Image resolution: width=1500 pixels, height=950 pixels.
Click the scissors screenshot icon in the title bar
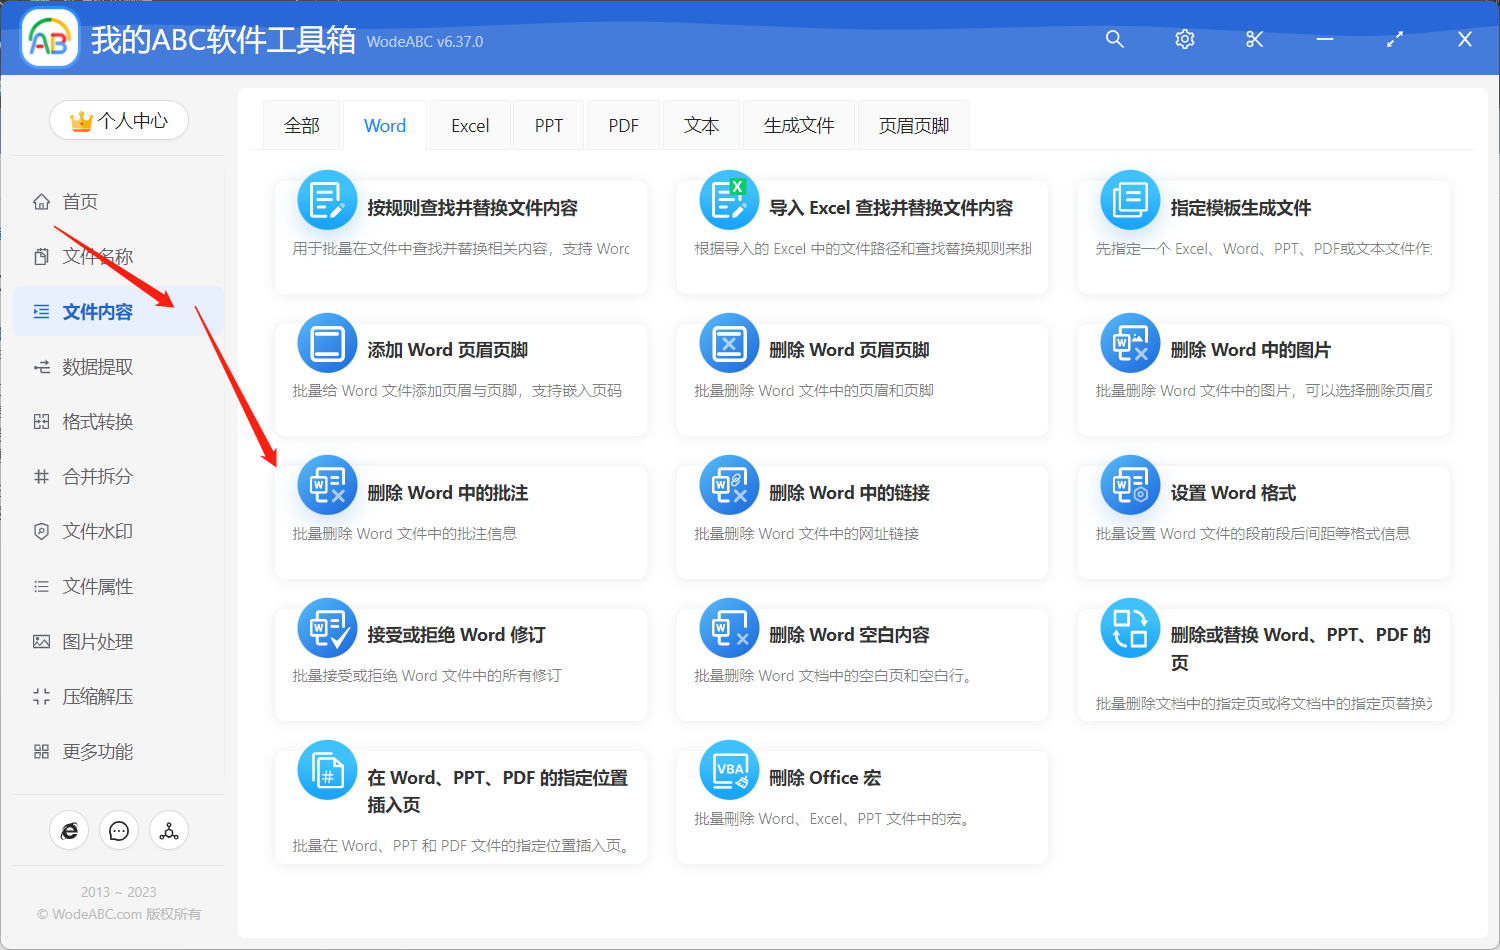(x=1254, y=39)
